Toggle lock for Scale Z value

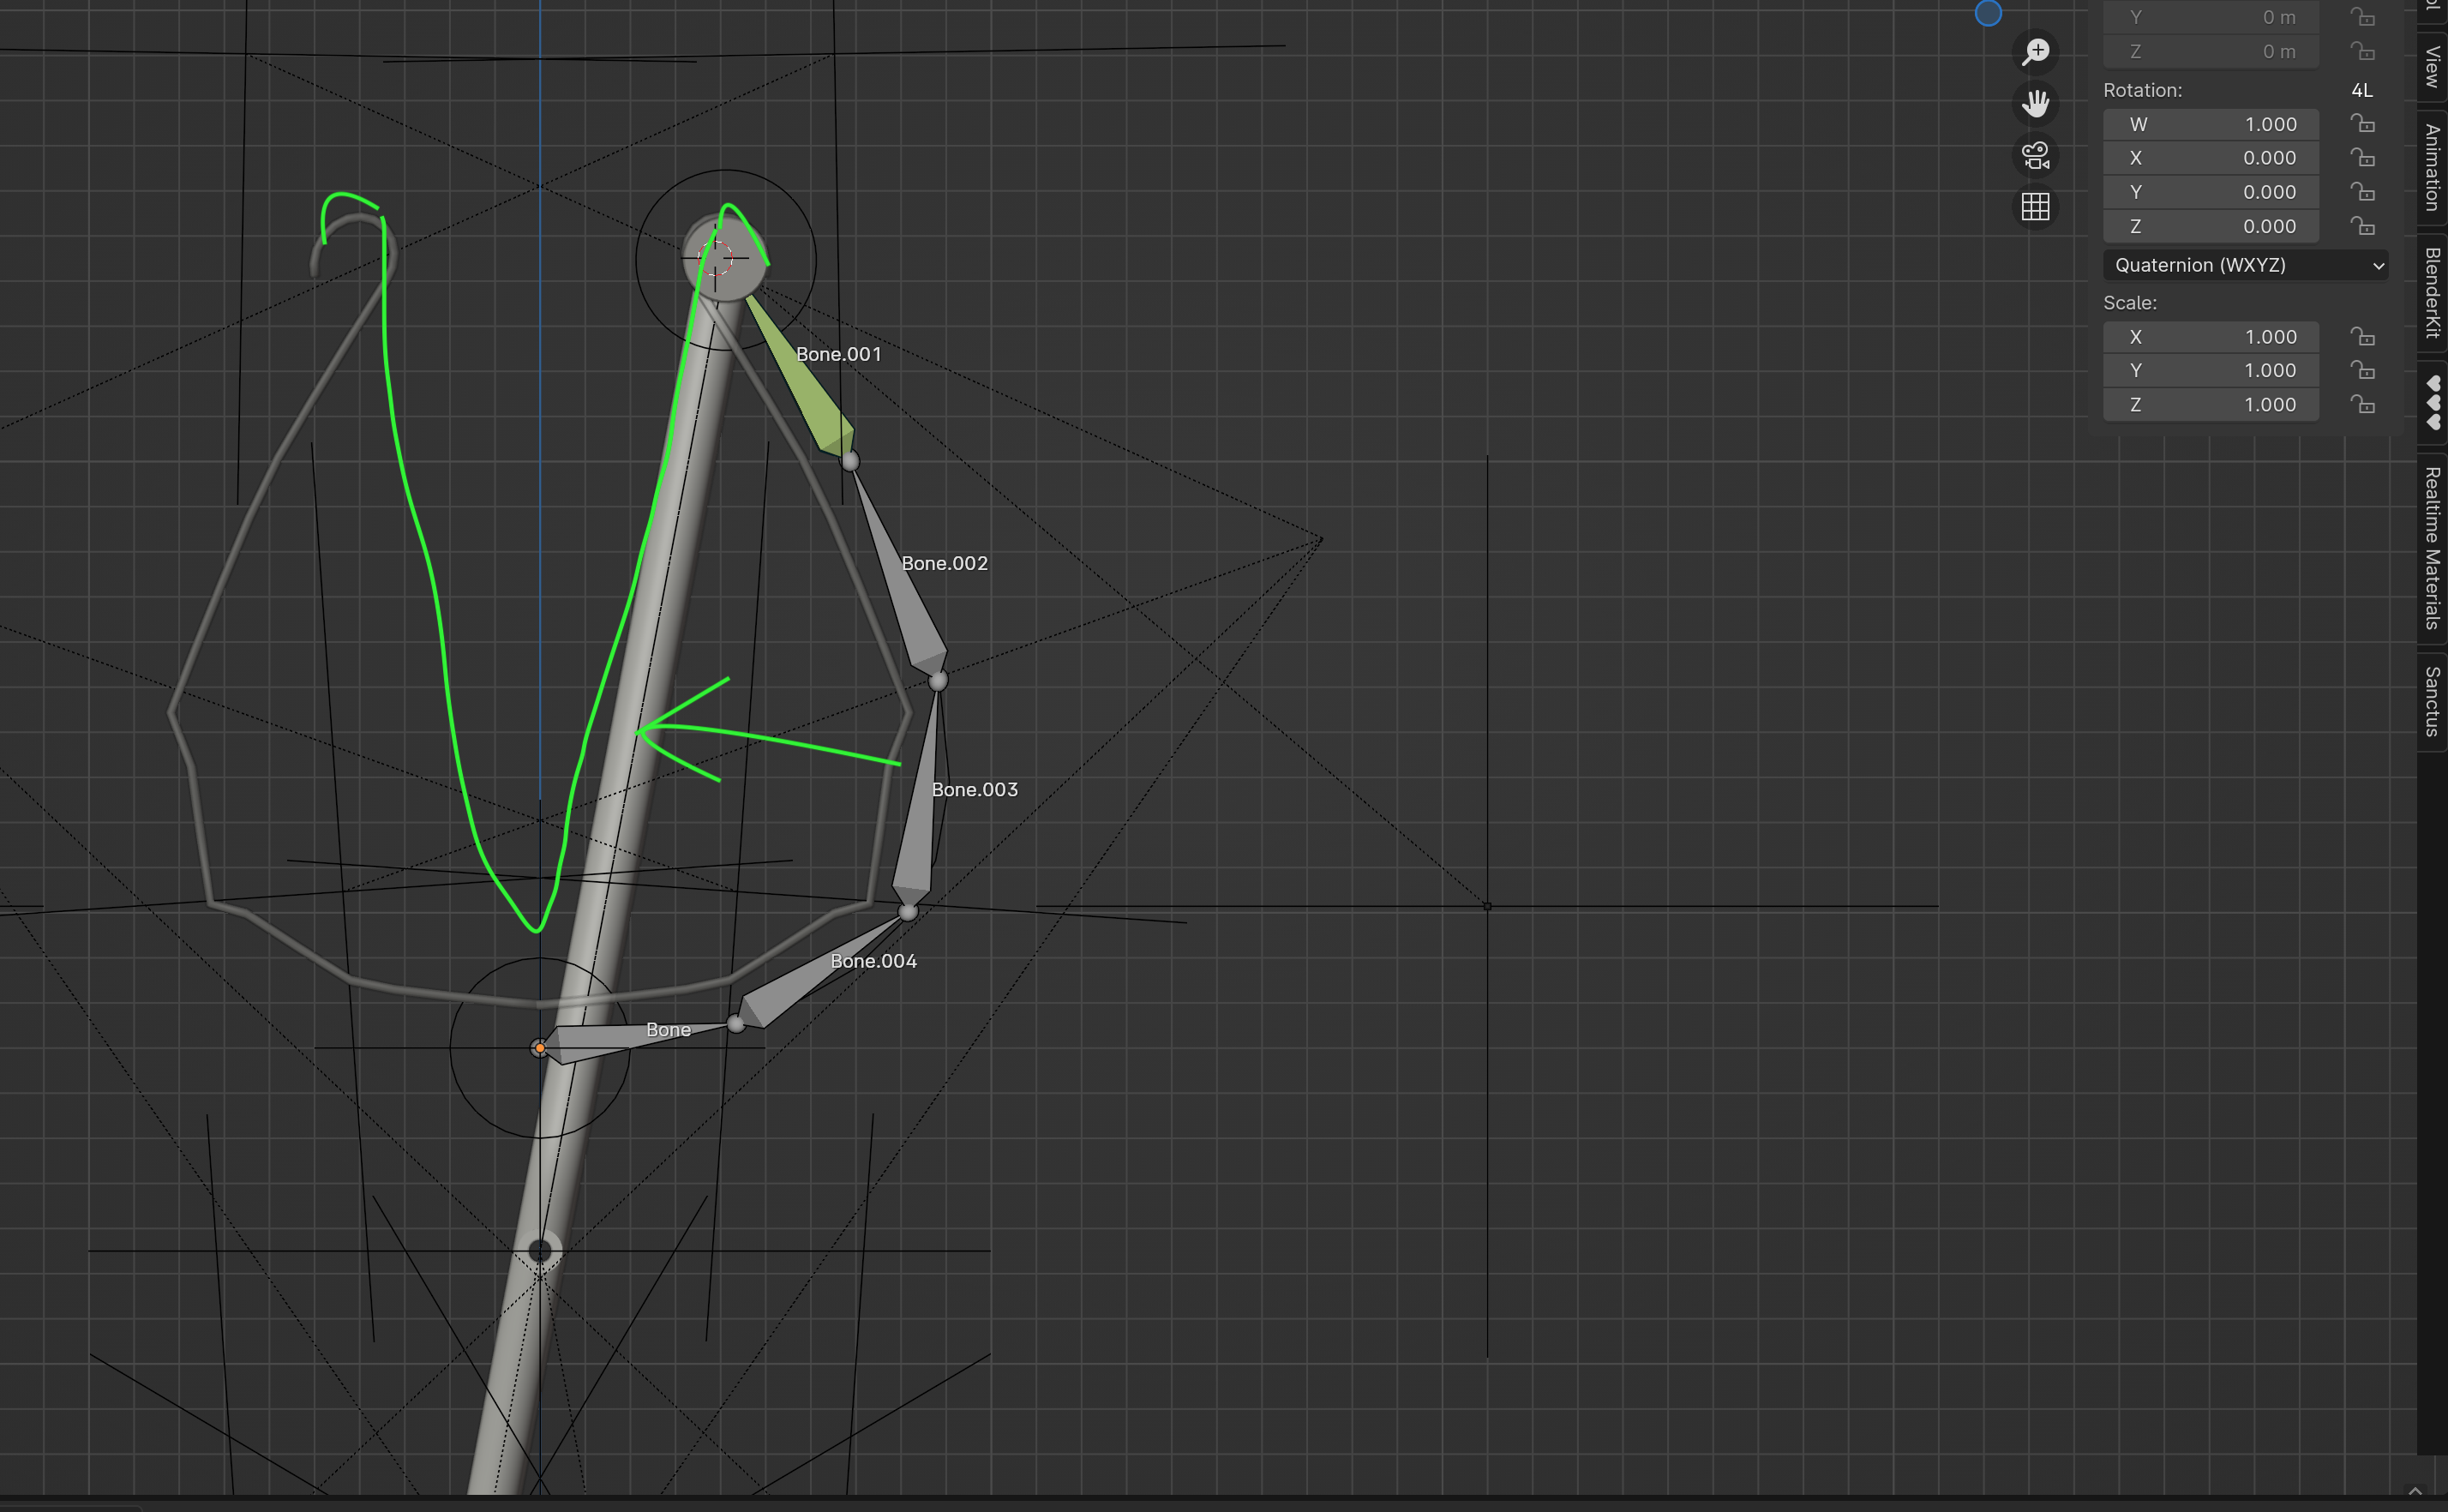(x=2363, y=405)
